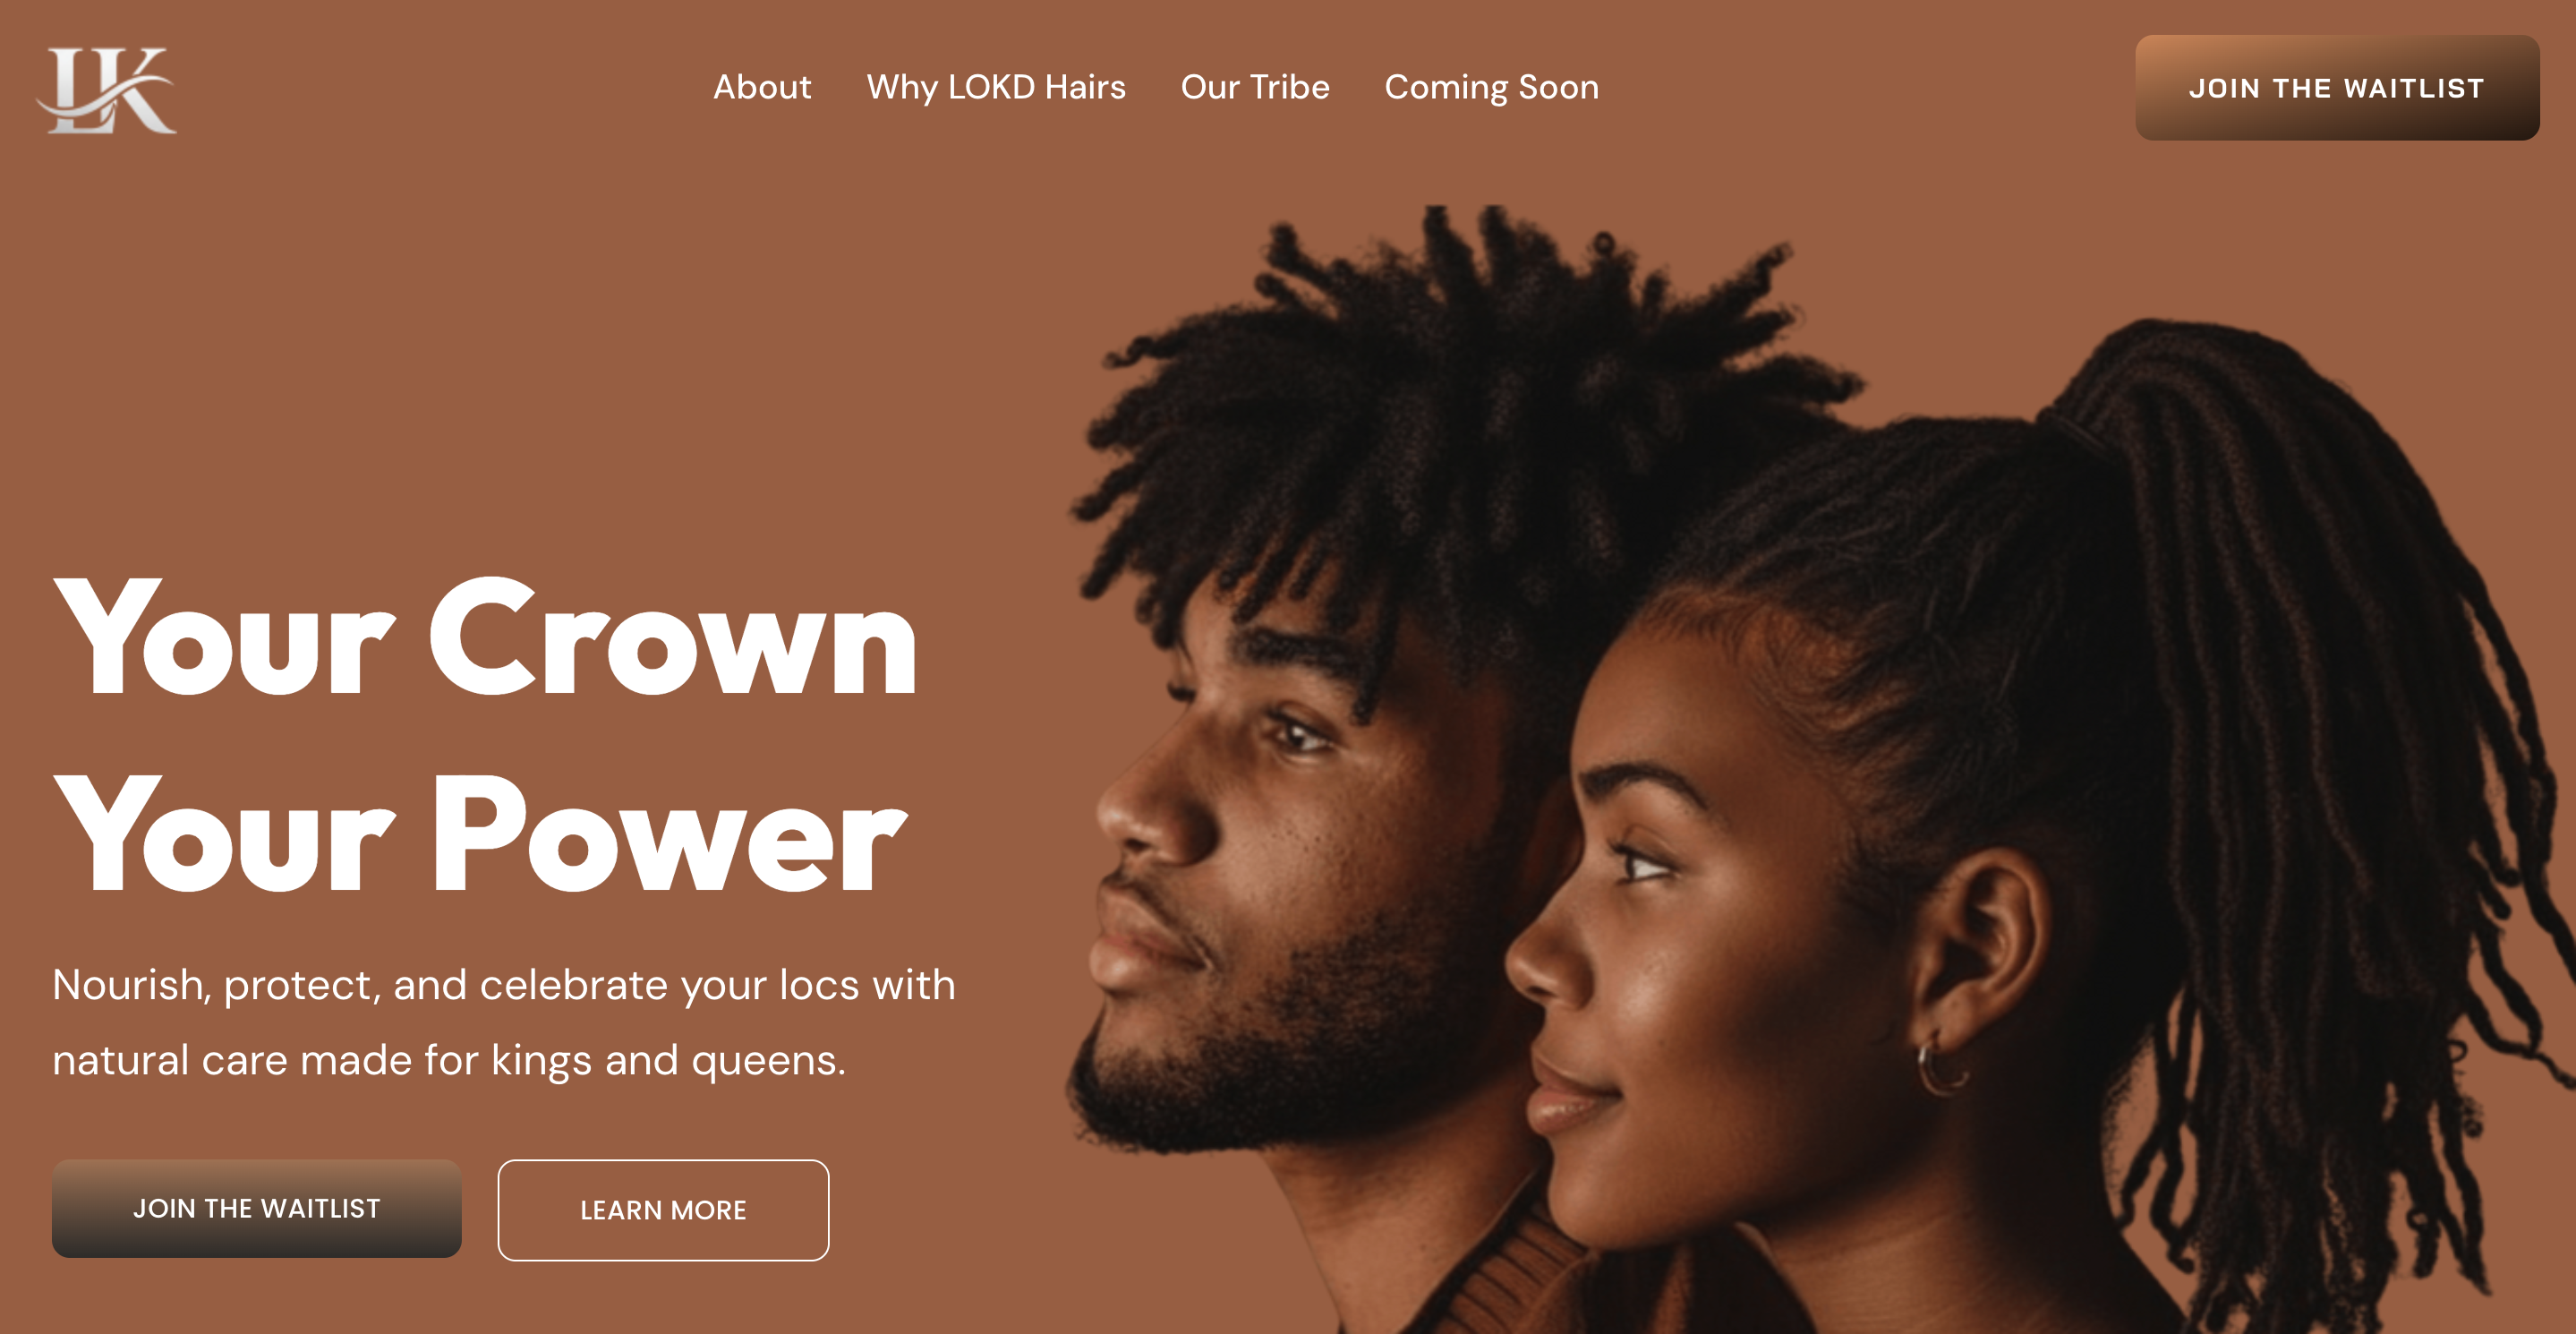
Task: Click Join the Waitlist below the tagline
Action: tap(257, 1208)
